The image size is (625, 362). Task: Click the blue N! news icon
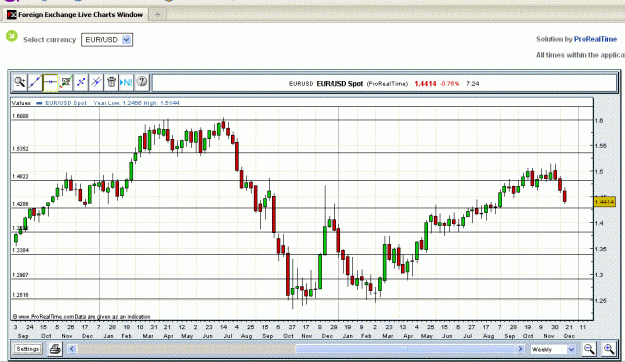[126, 83]
